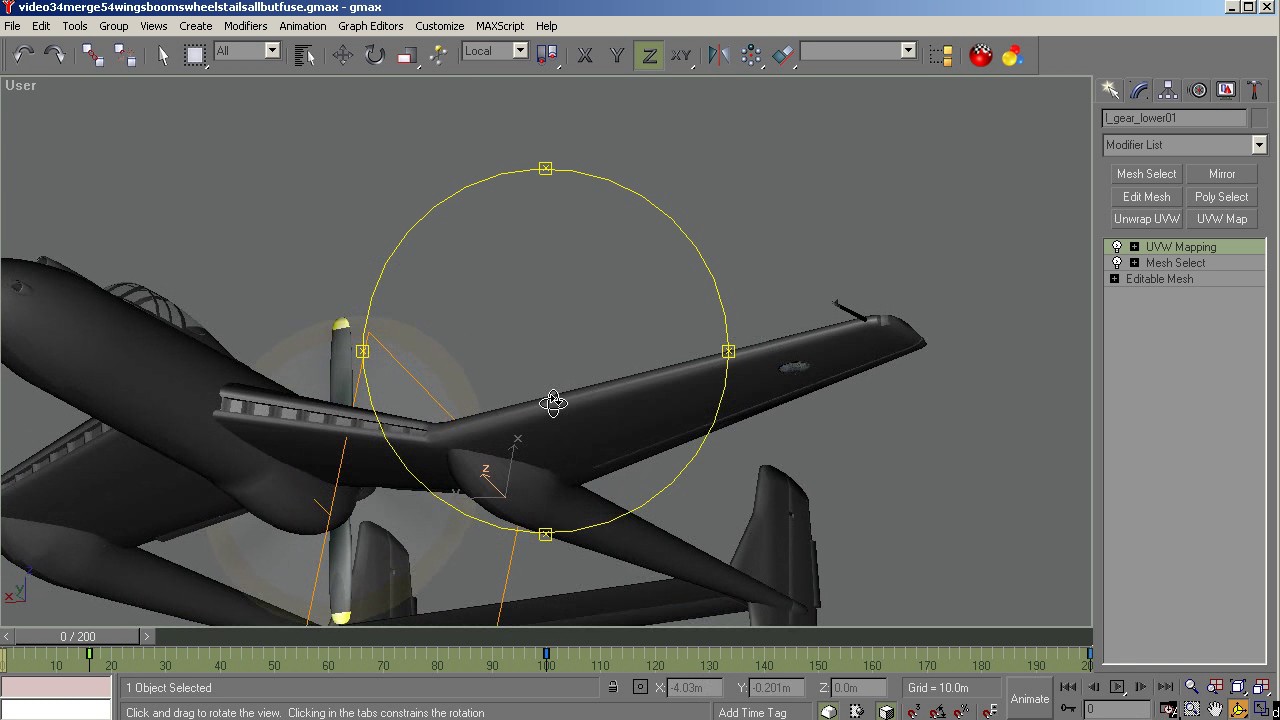Click the Unwrap UVW button

1146,219
